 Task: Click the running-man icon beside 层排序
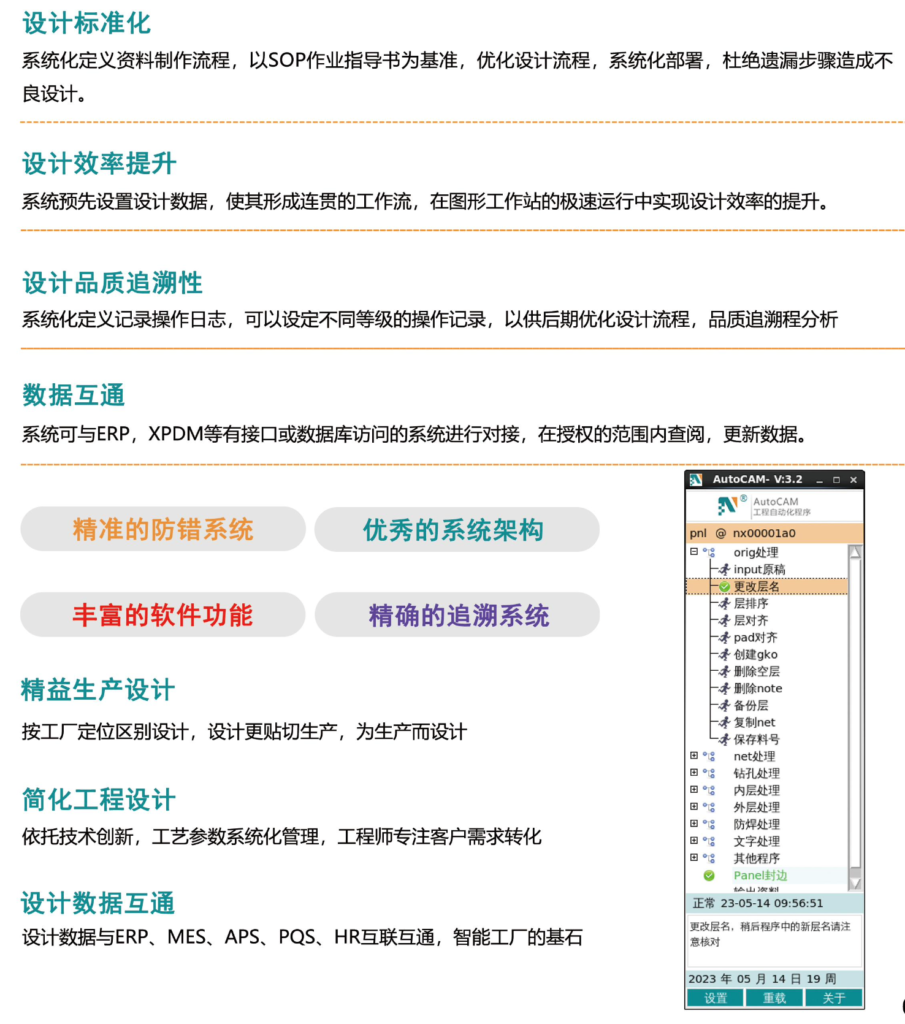tap(724, 603)
